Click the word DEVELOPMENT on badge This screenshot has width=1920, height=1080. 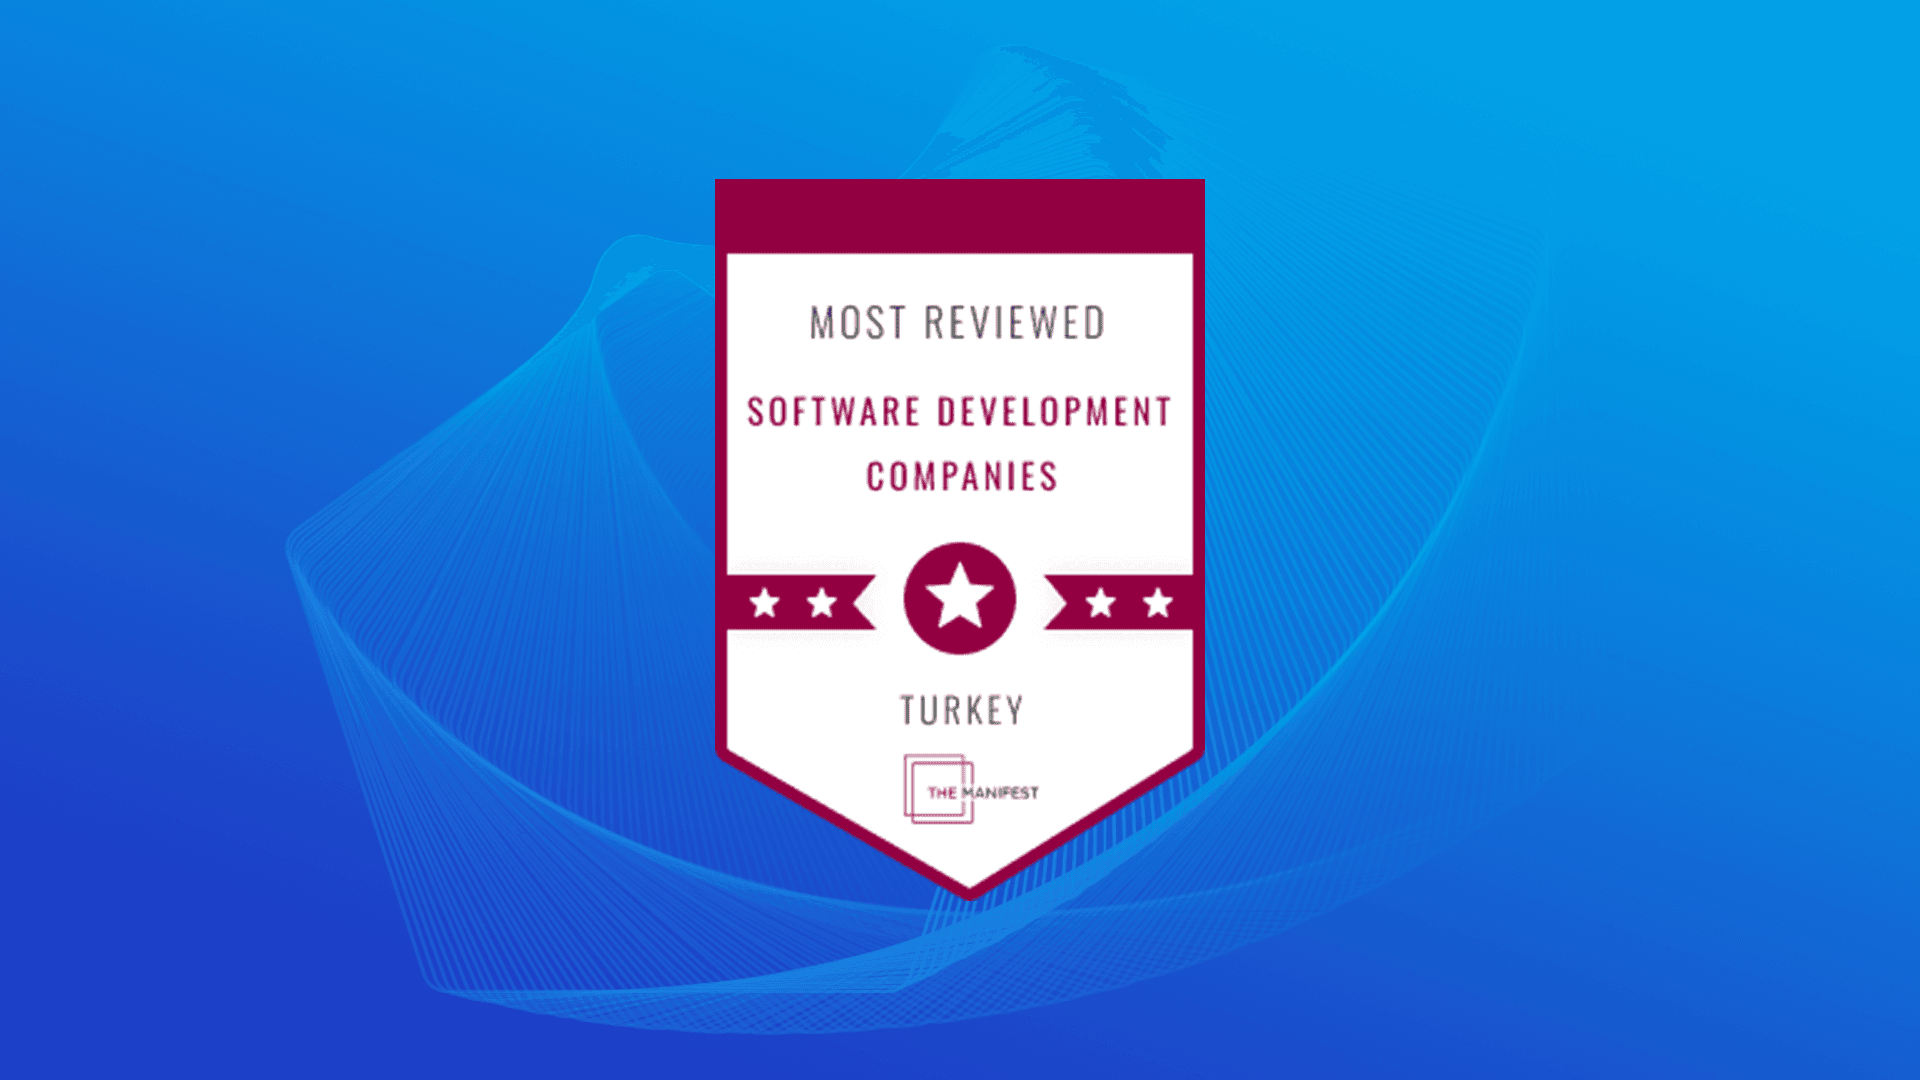(1053, 412)
